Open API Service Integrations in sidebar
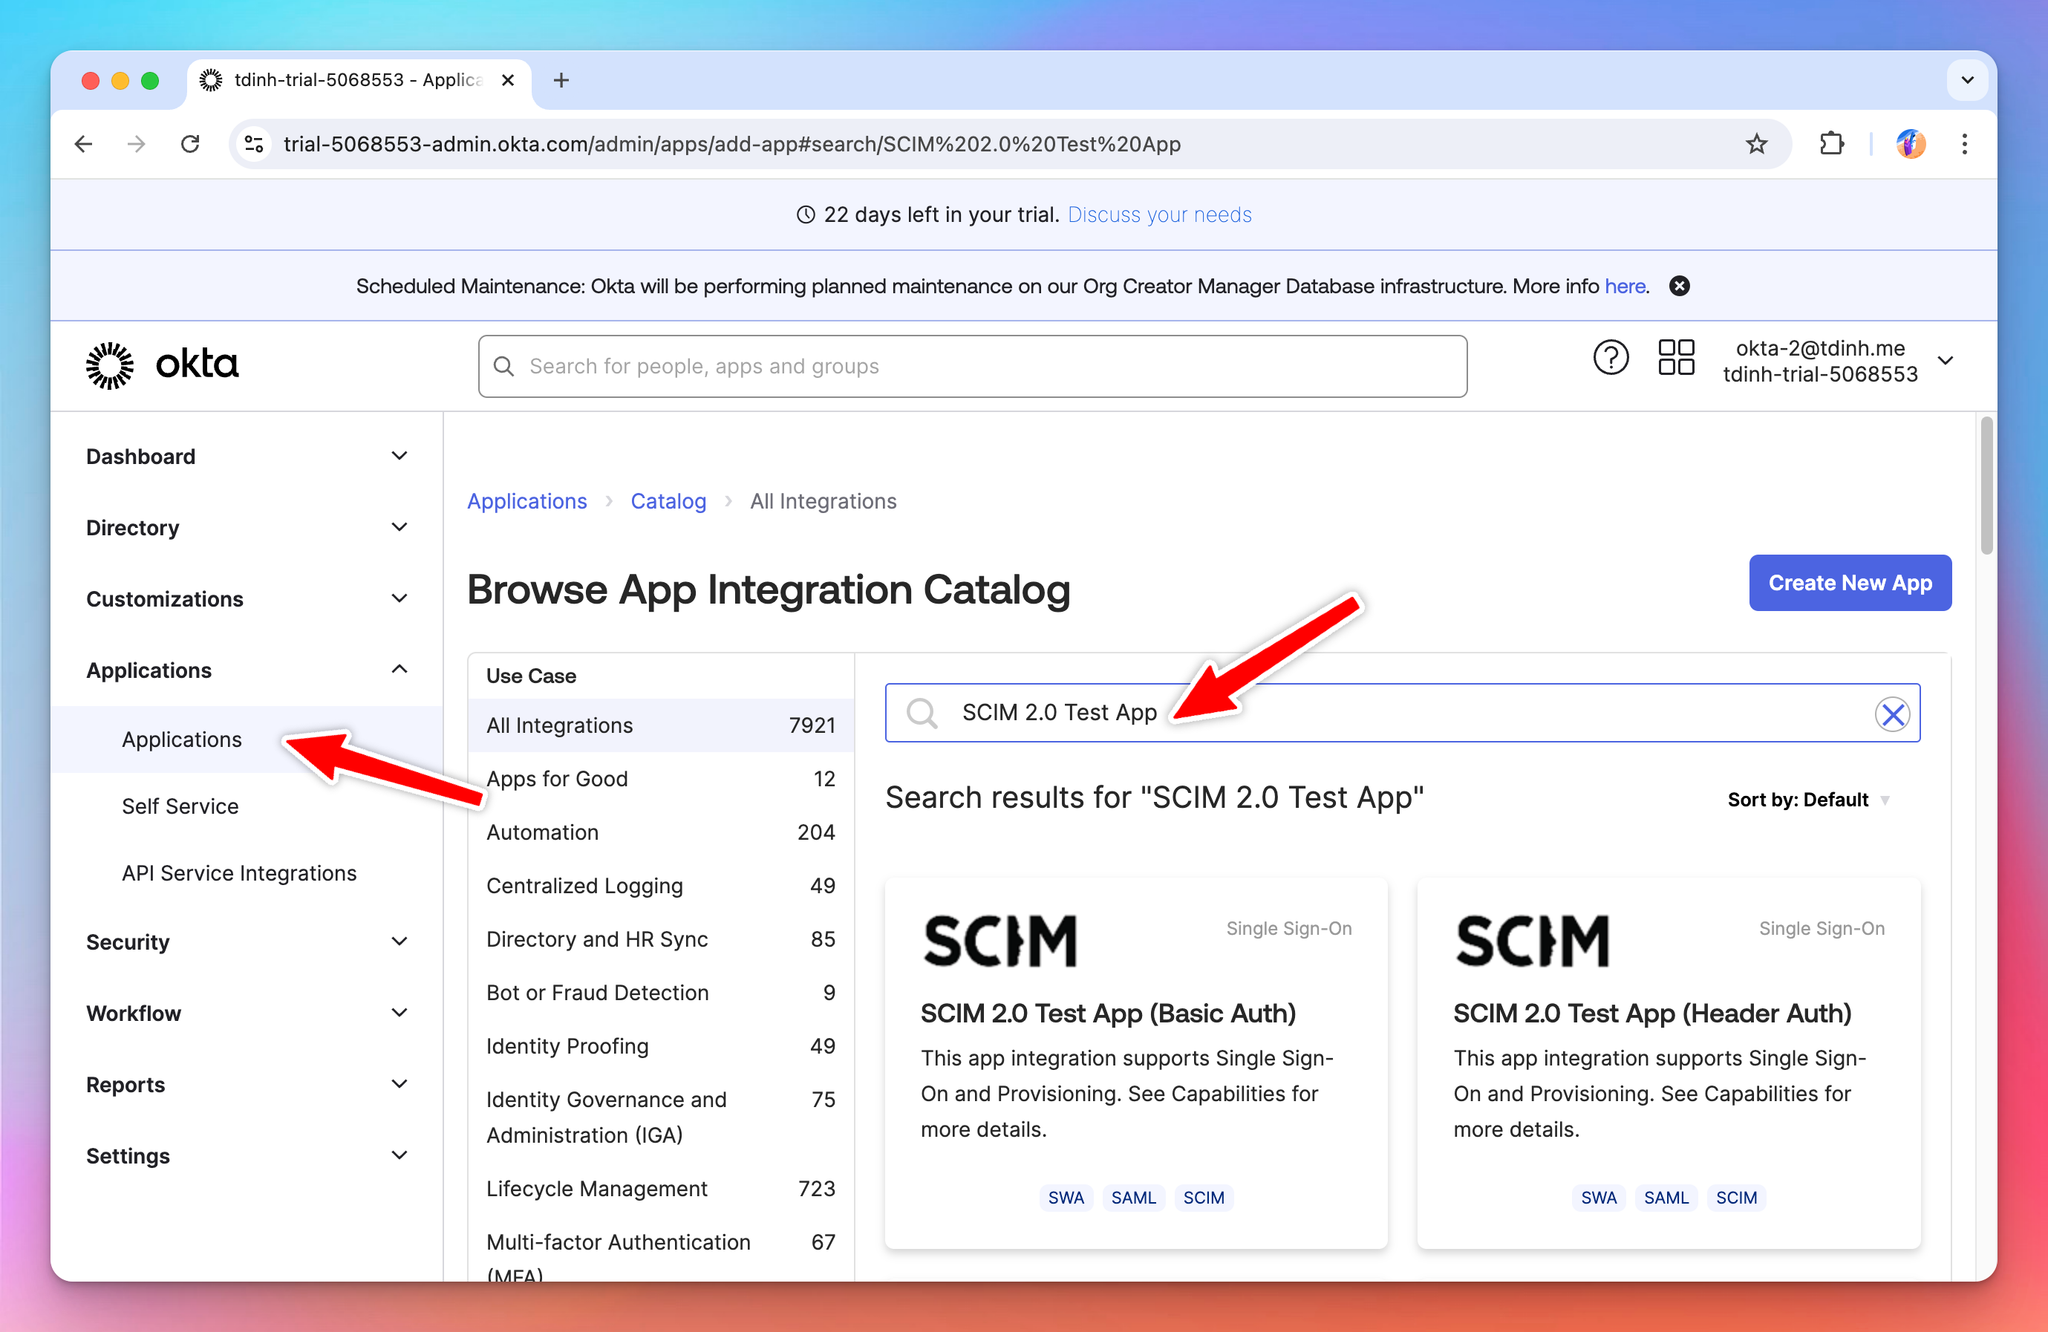This screenshot has width=2048, height=1332. click(239, 873)
